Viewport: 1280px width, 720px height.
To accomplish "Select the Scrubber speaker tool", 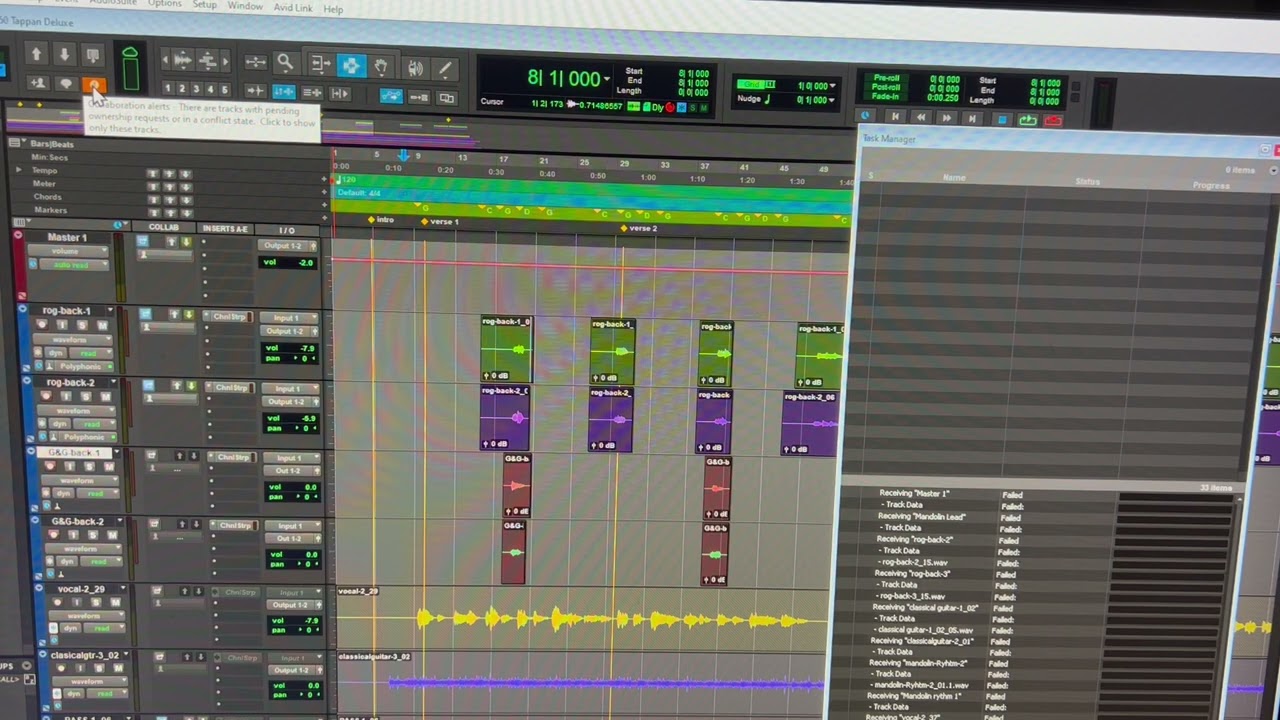I will pos(415,68).
